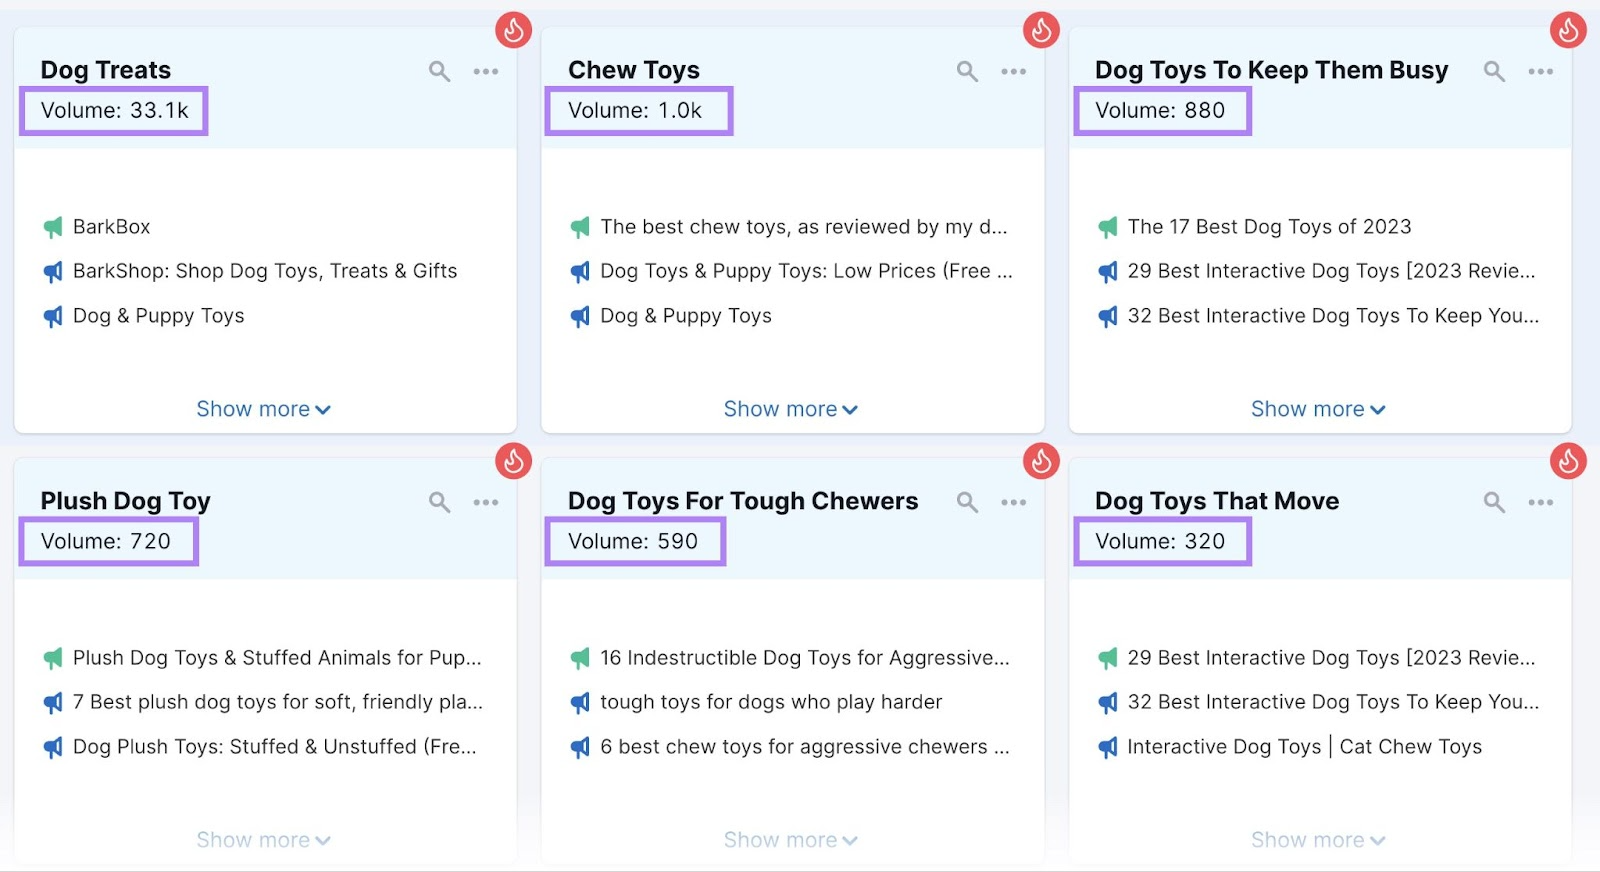Open 32 Best Interactive Dog Toys in That Move card
The height and width of the screenshot is (872, 1600).
click(1333, 702)
